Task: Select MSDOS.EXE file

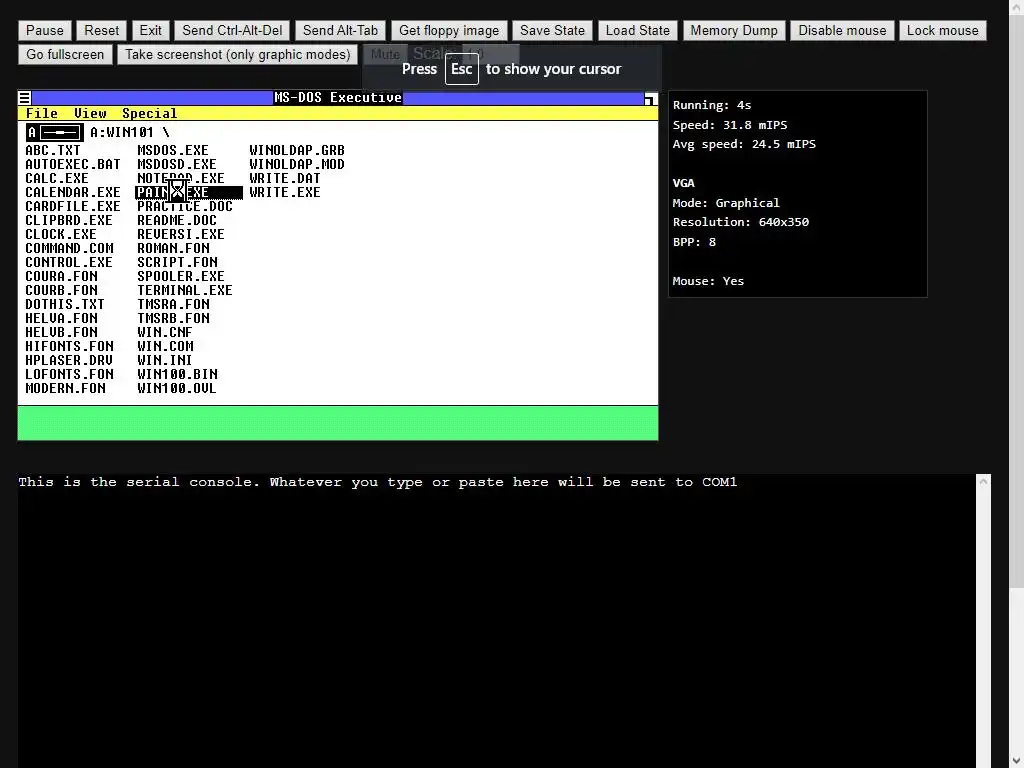Action: click(x=173, y=150)
